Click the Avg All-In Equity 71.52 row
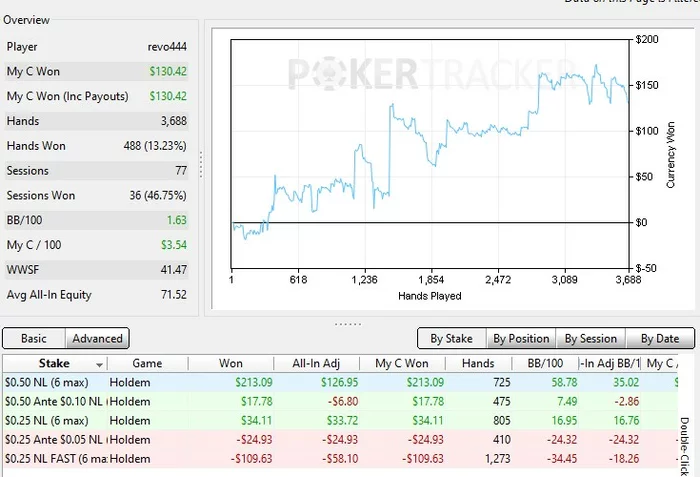 coord(96,294)
